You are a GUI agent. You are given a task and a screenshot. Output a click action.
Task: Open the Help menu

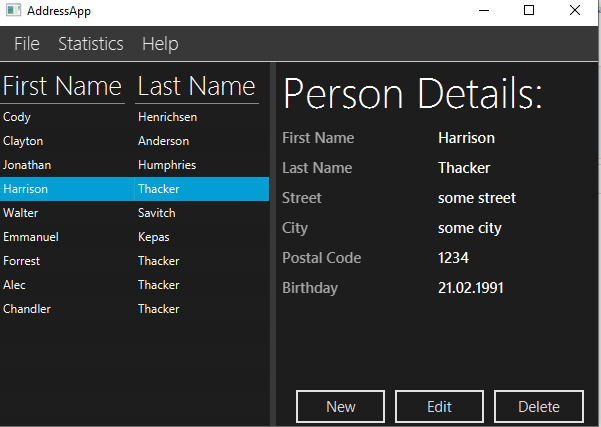click(160, 44)
